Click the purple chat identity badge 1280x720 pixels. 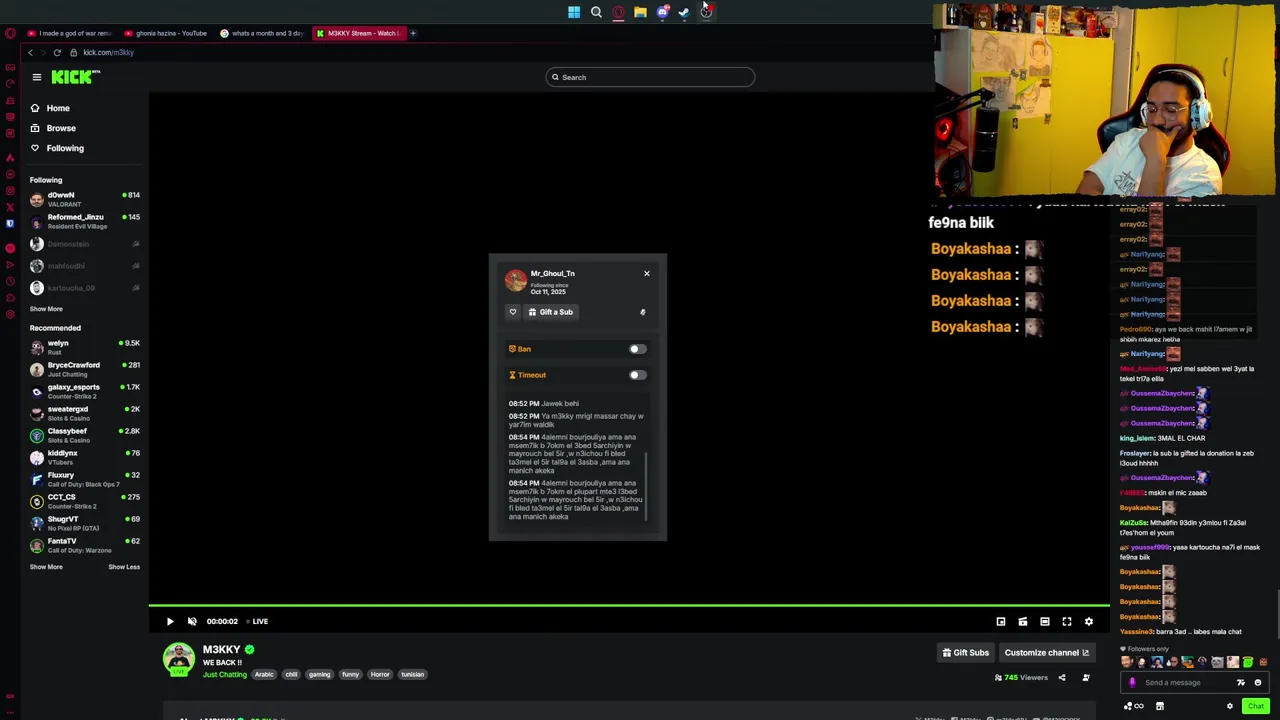pos(1132,683)
